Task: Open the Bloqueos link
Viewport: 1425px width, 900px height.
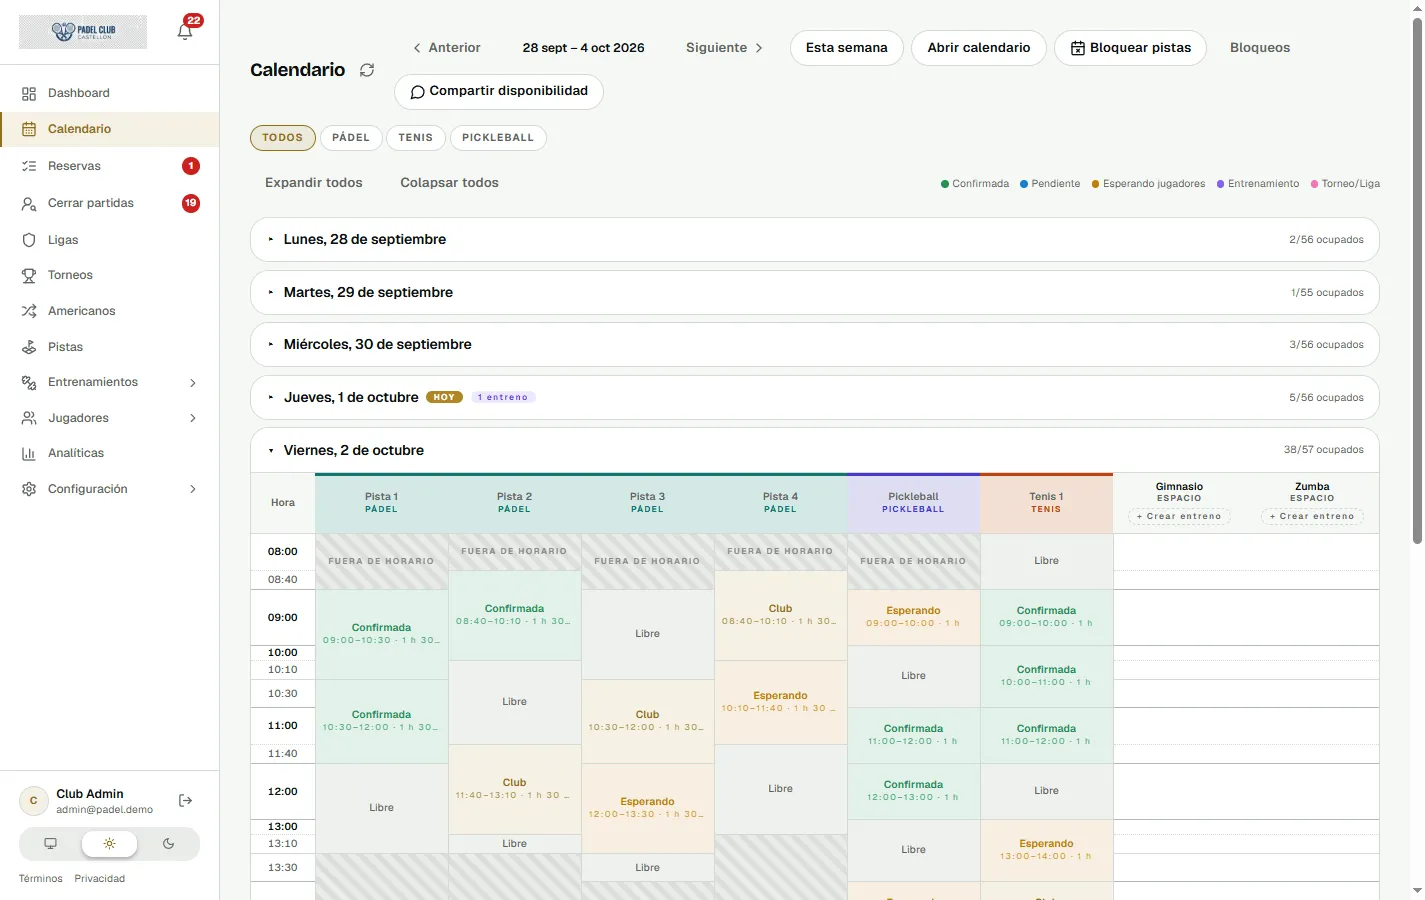Action: pos(1260,48)
